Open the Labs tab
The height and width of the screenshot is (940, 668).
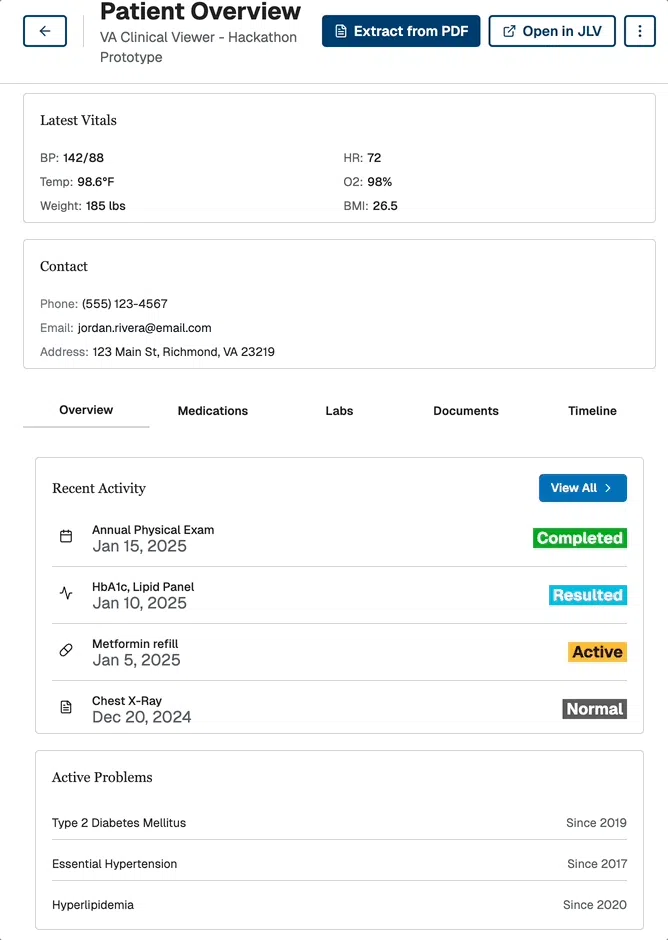coord(339,411)
